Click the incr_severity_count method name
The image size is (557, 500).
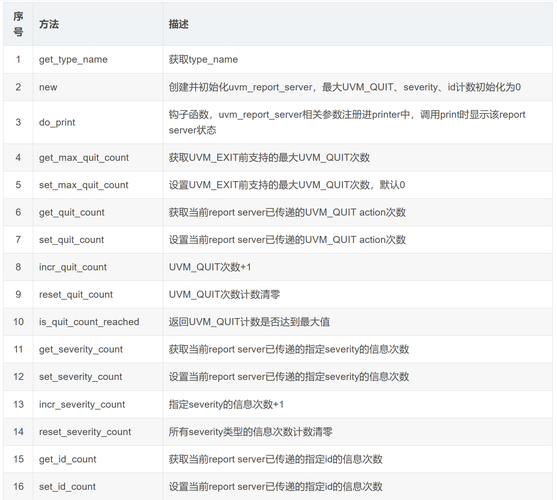pyautogui.click(x=82, y=404)
